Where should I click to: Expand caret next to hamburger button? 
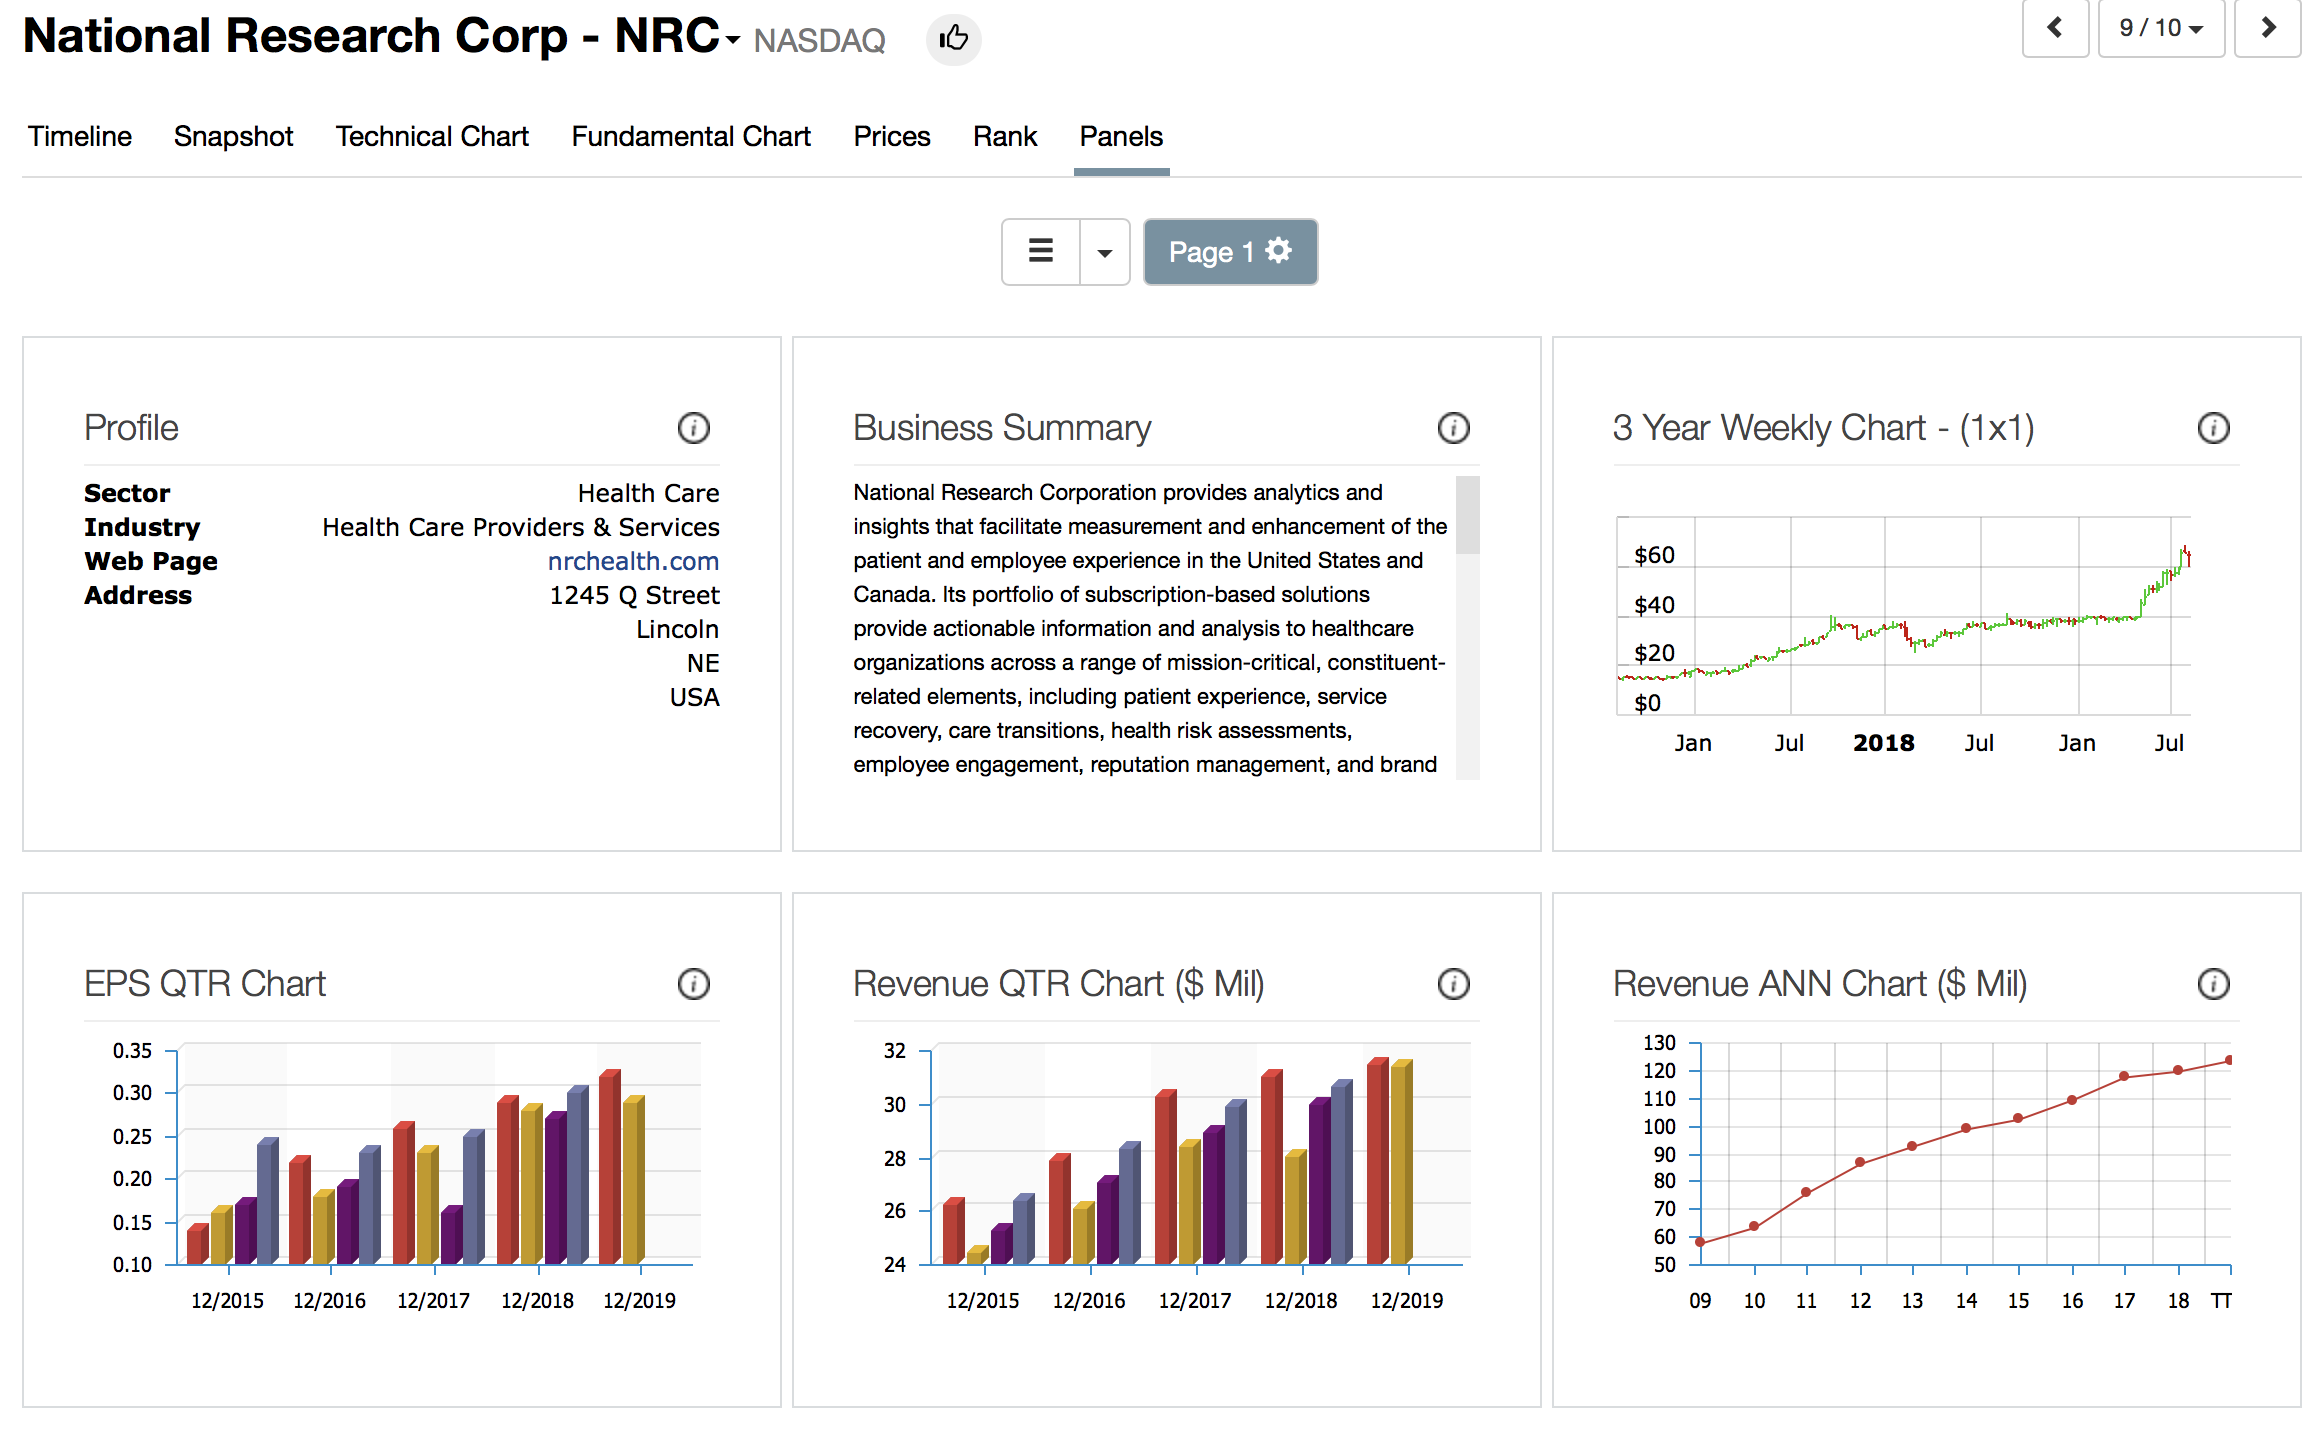click(1104, 252)
